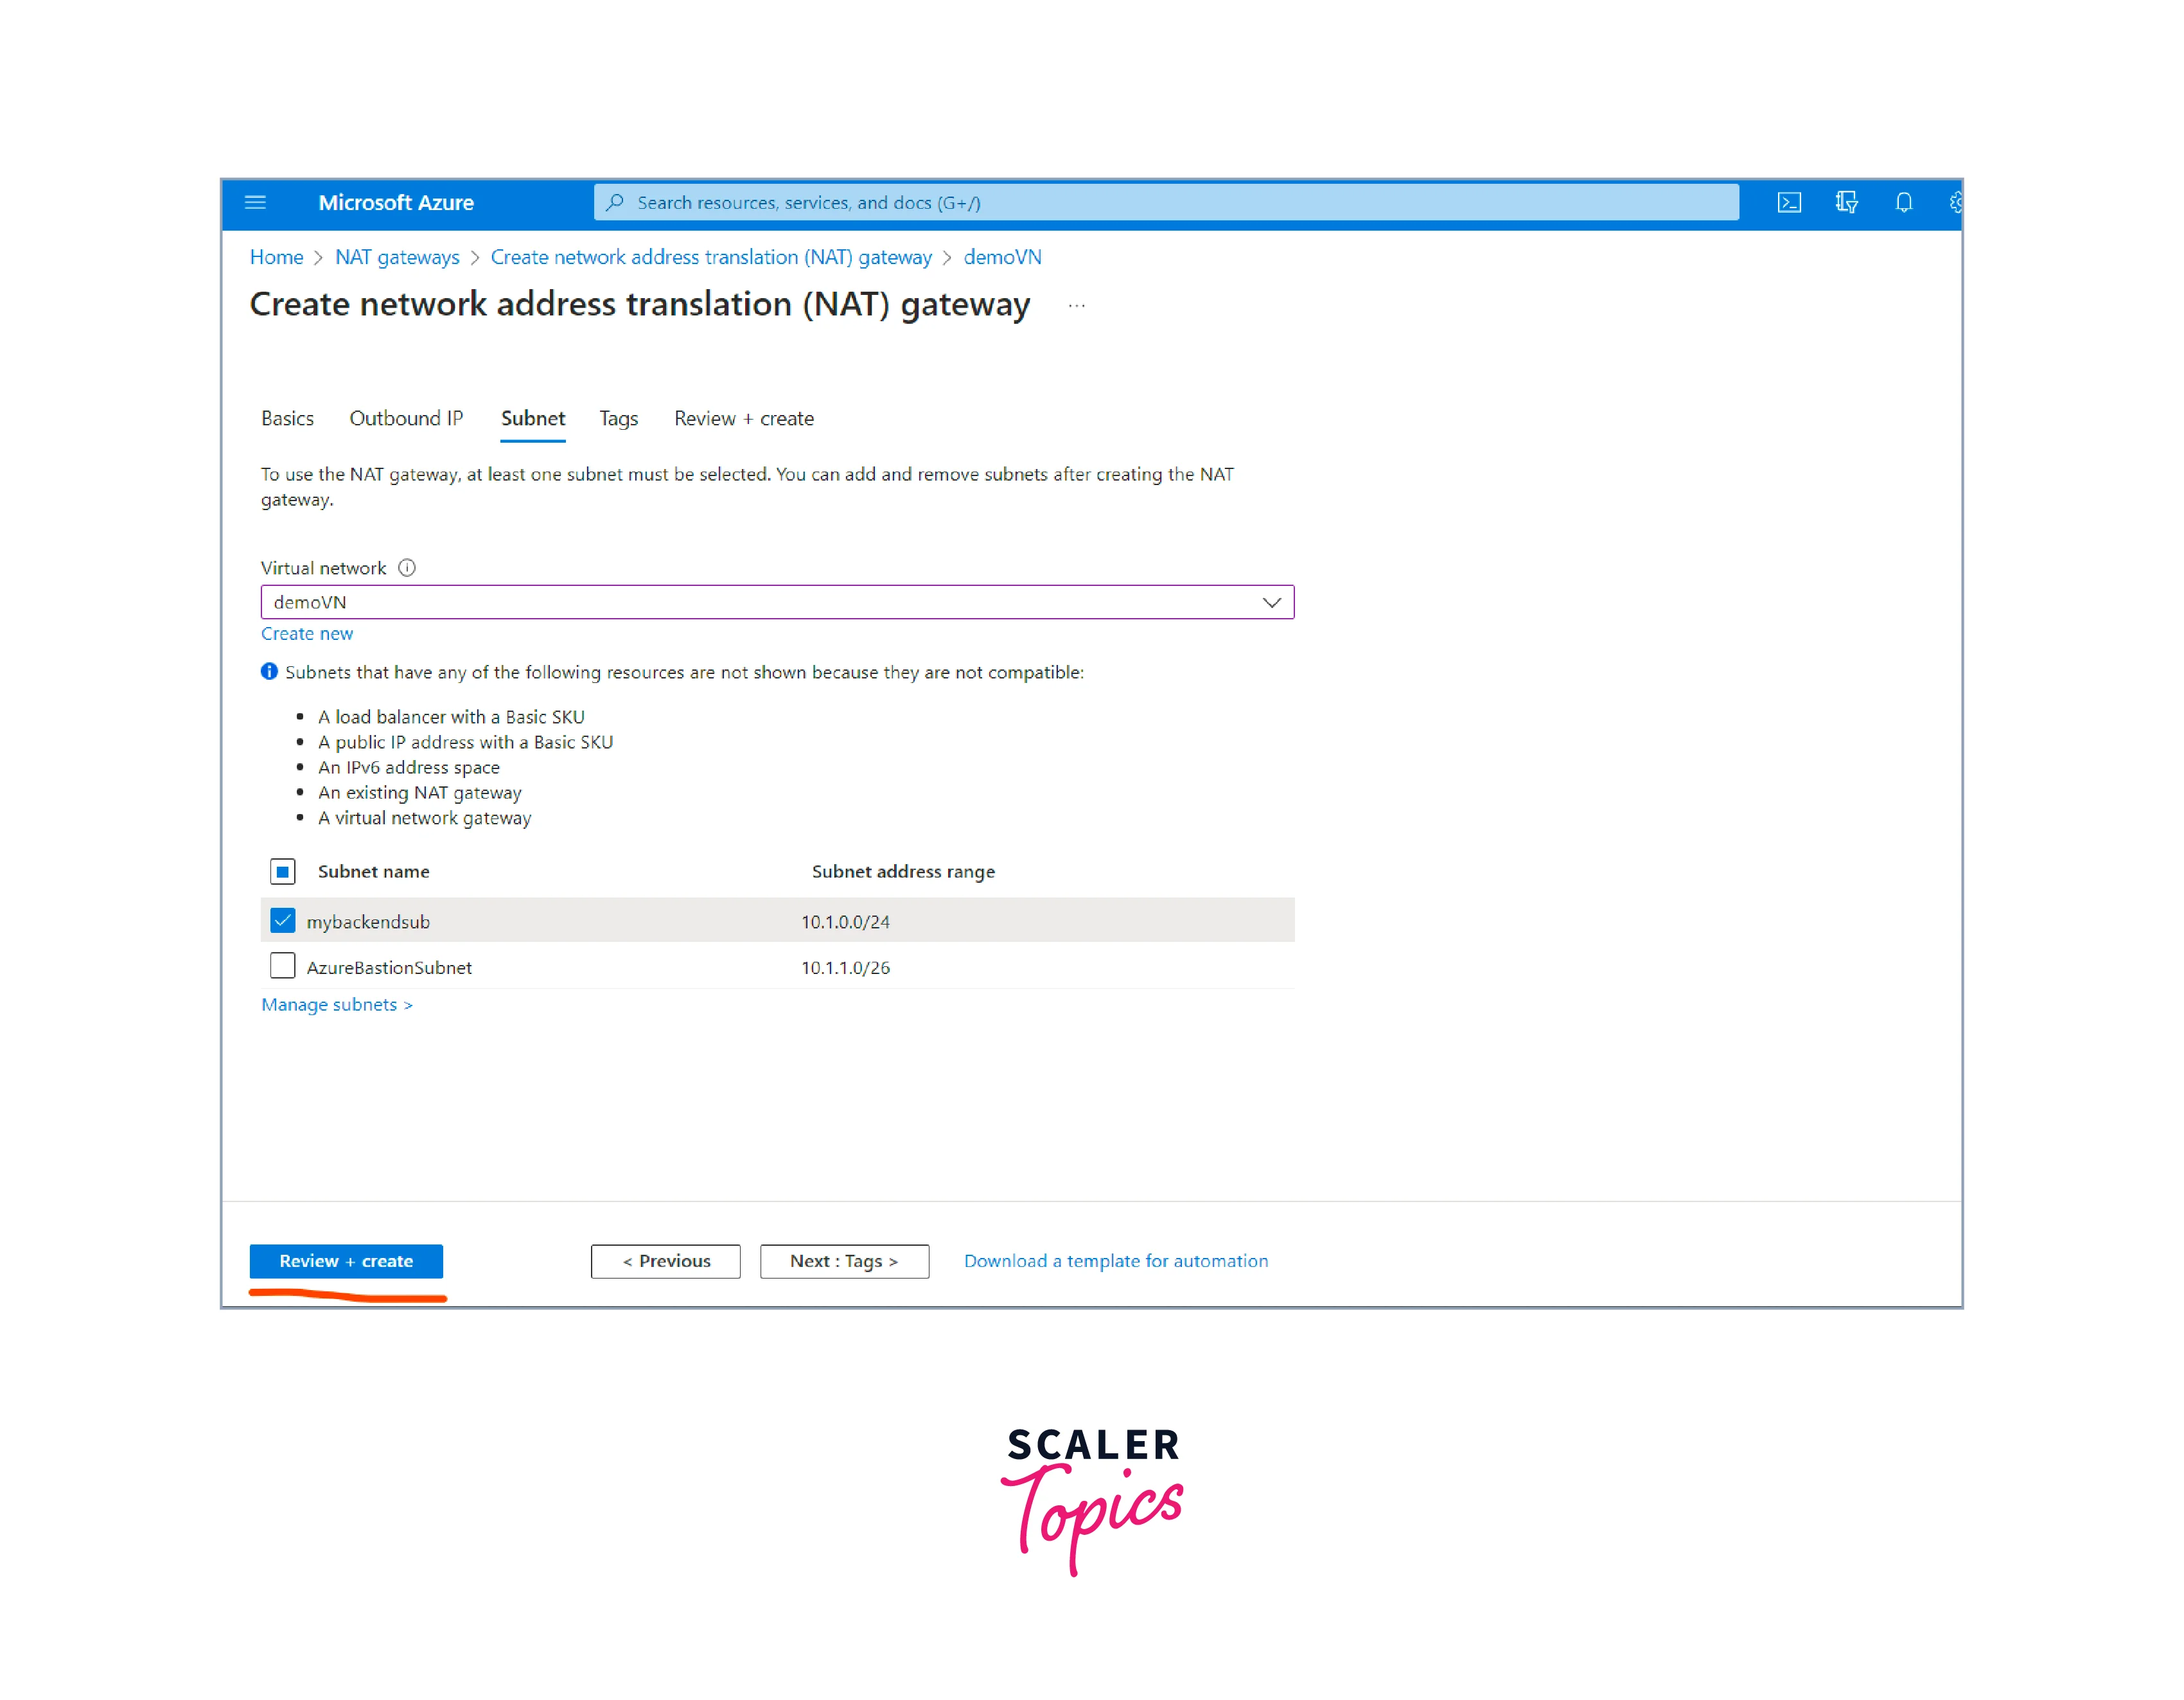The width and height of the screenshot is (2184, 1700).
Task: Click the Next : Tags button
Action: pos(844,1261)
